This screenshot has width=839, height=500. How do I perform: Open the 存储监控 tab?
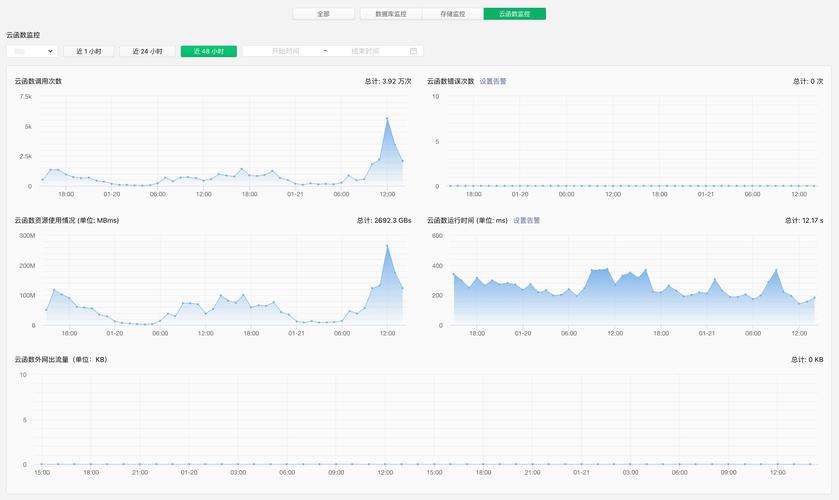click(x=452, y=14)
